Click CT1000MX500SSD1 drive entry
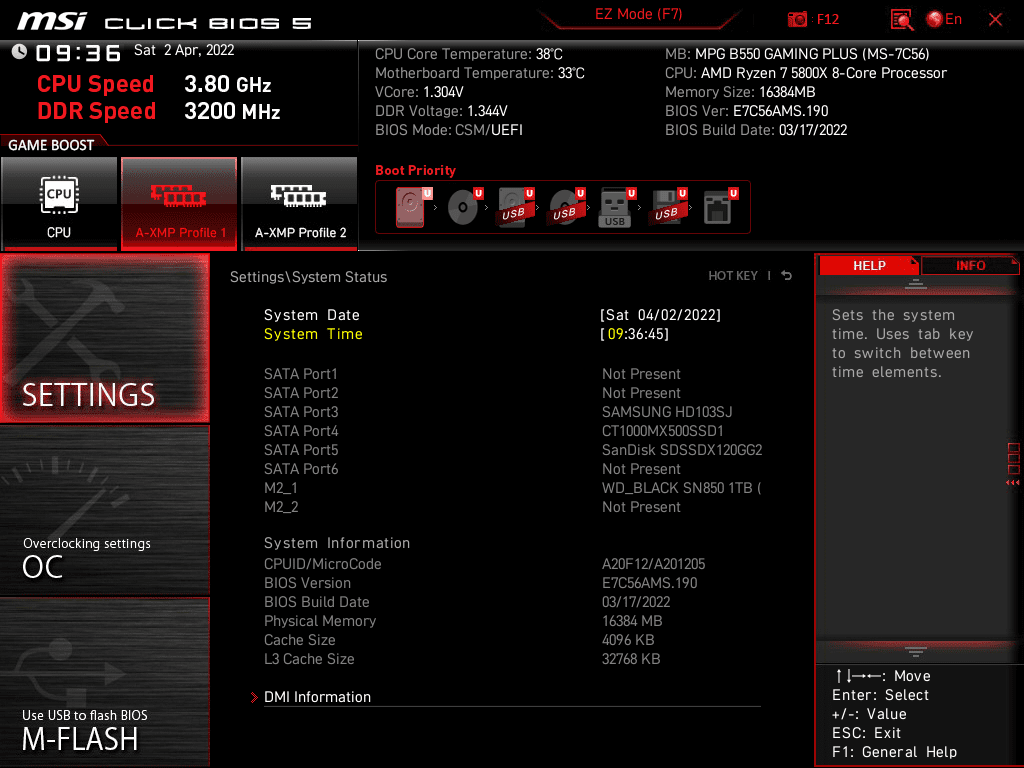This screenshot has width=1024, height=768. pyautogui.click(x=662, y=431)
